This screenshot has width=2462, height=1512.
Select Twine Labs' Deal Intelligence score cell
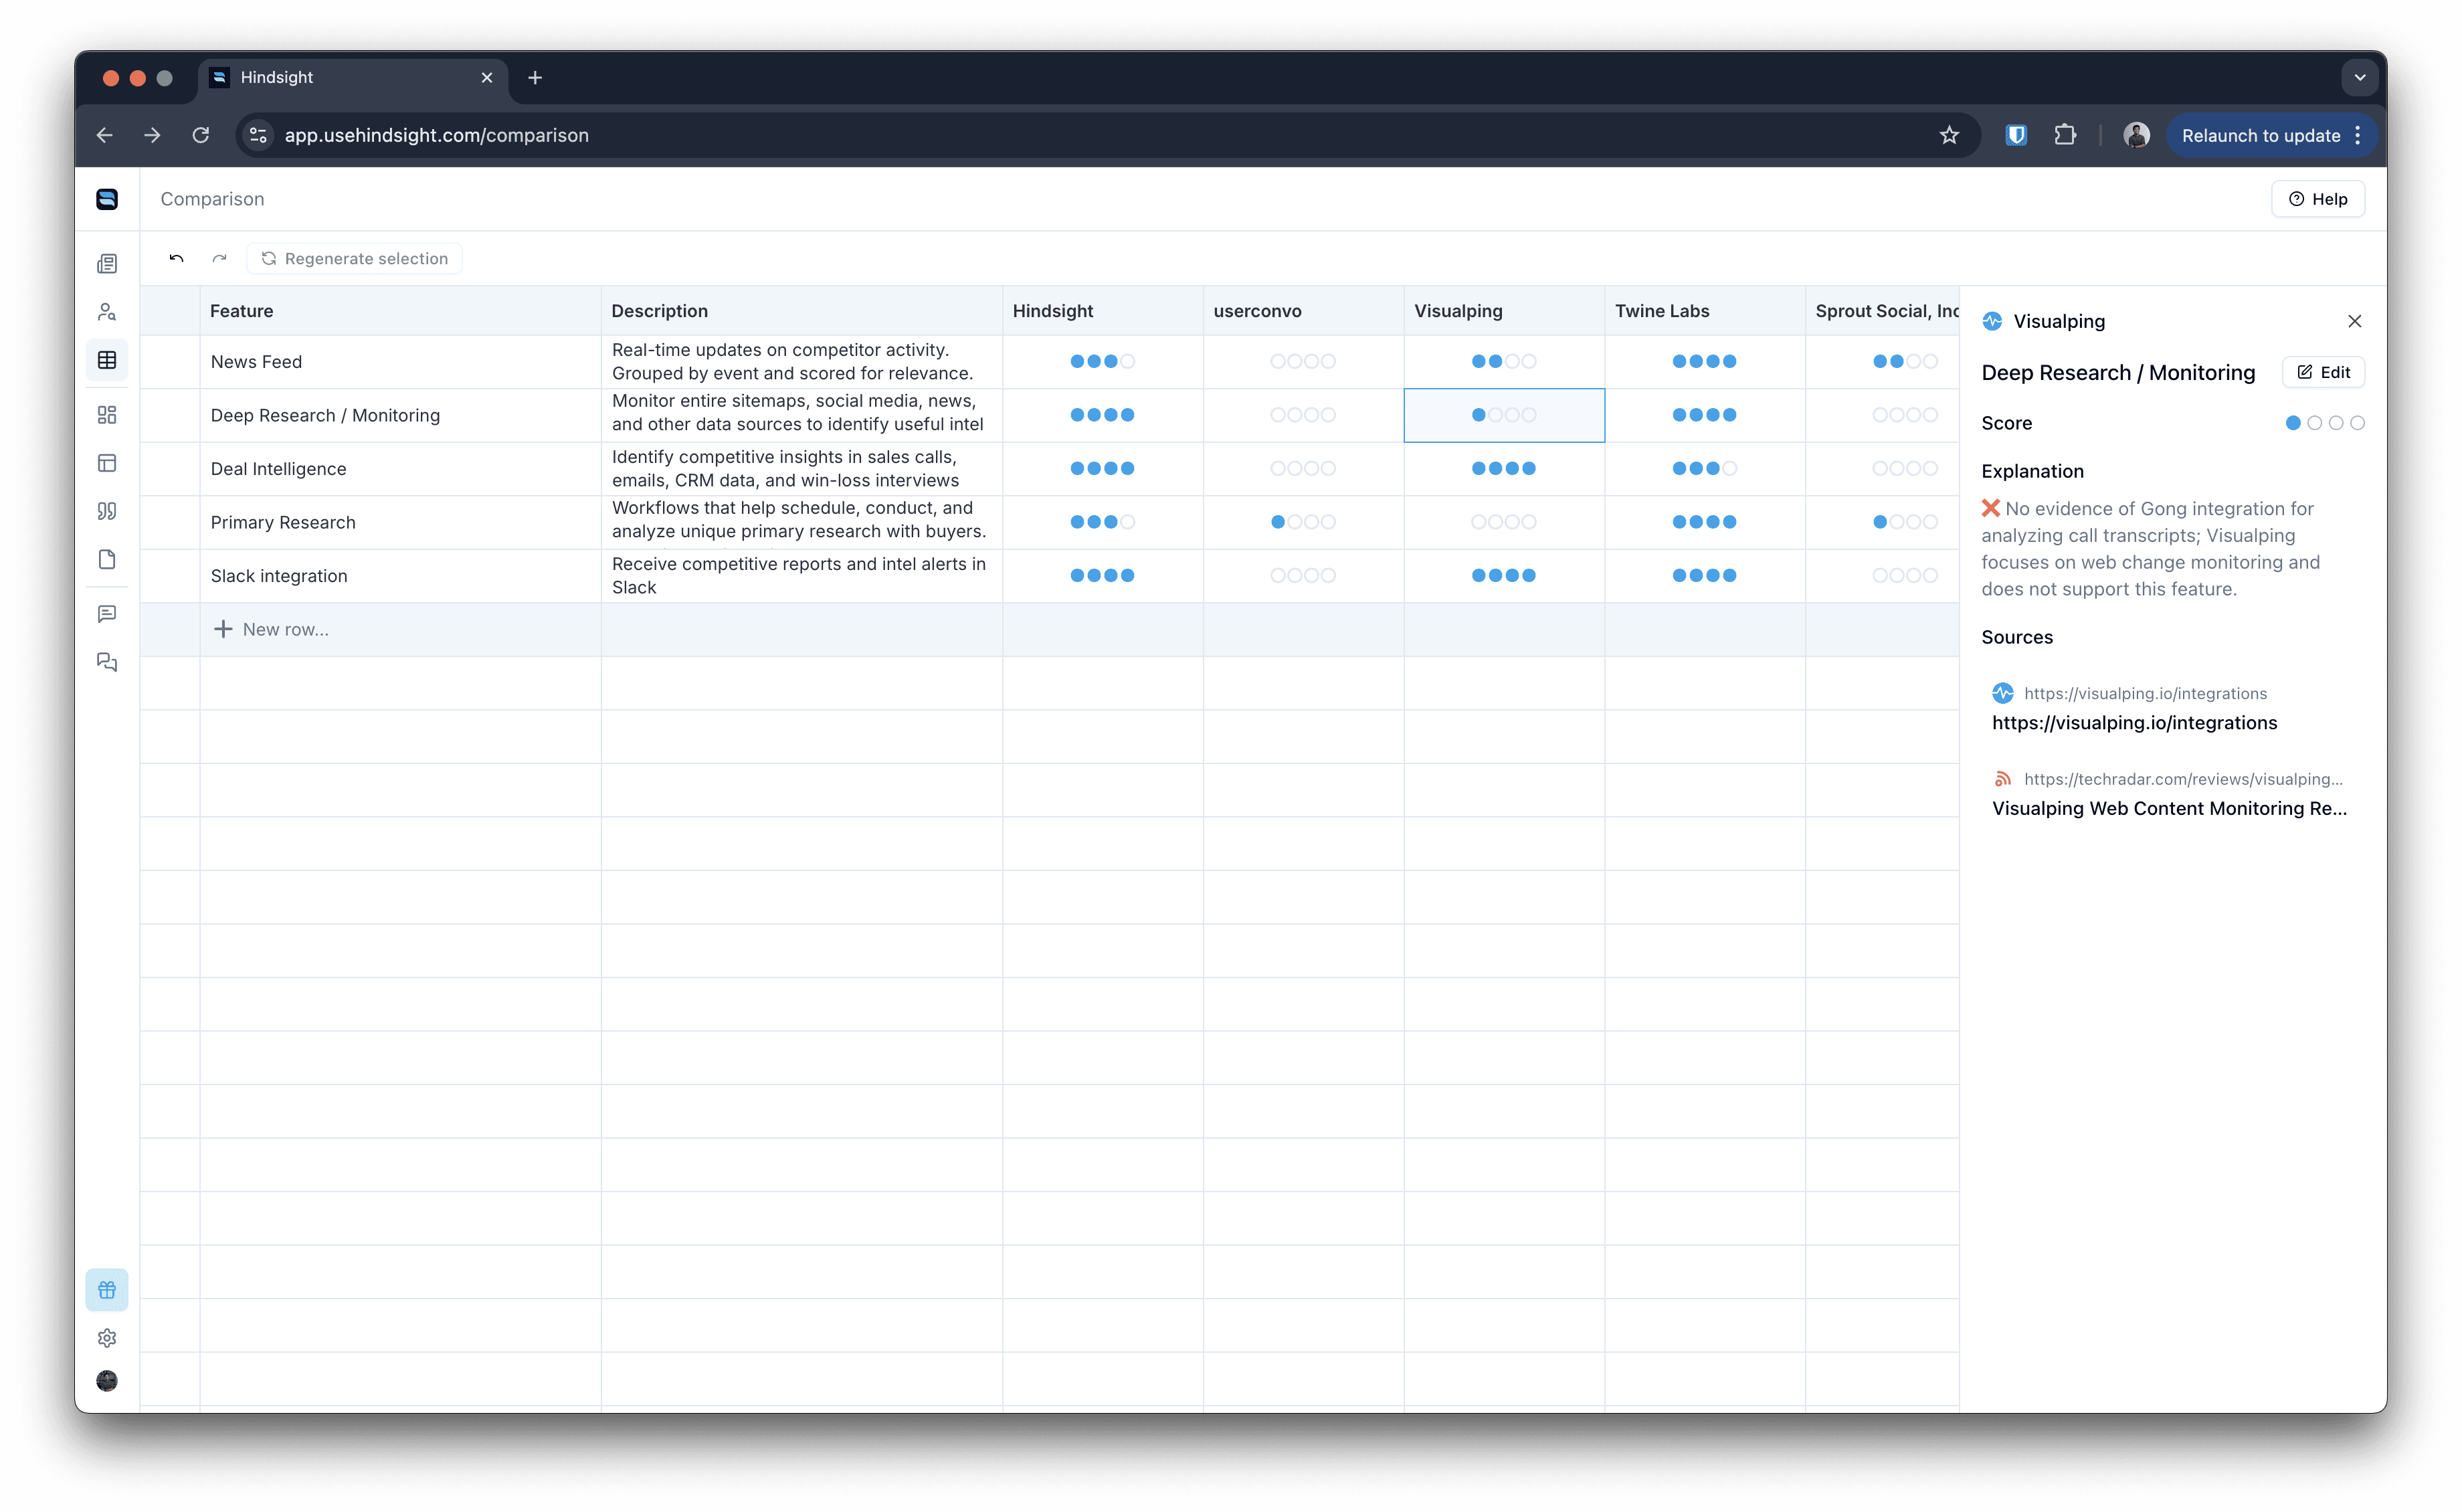point(1705,469)
